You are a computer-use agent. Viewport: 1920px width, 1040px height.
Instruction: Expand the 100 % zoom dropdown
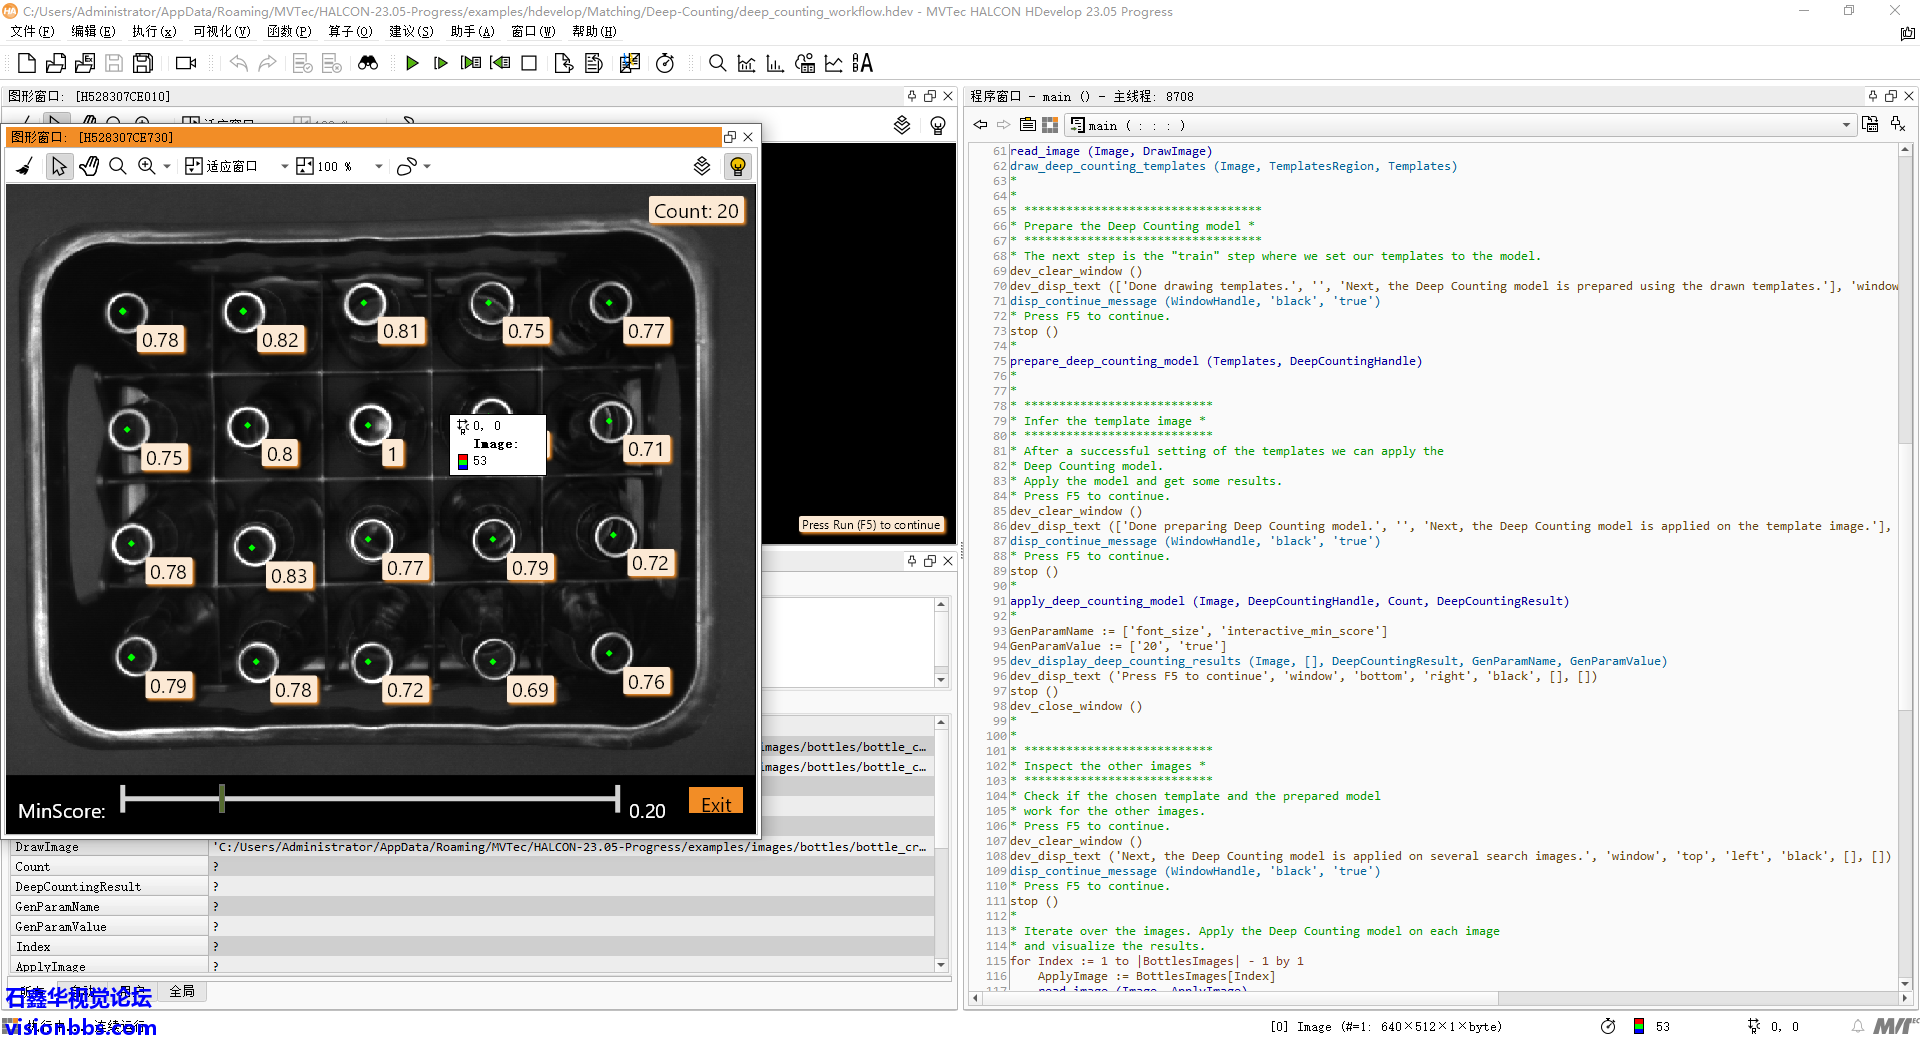[x=379, y=166]
